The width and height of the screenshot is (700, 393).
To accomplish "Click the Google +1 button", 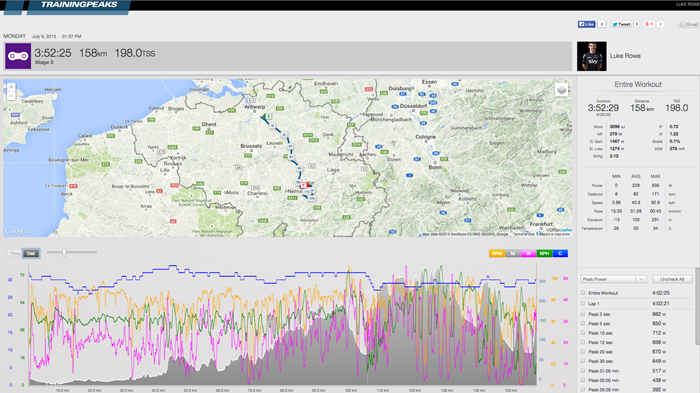I will (649, 24).
